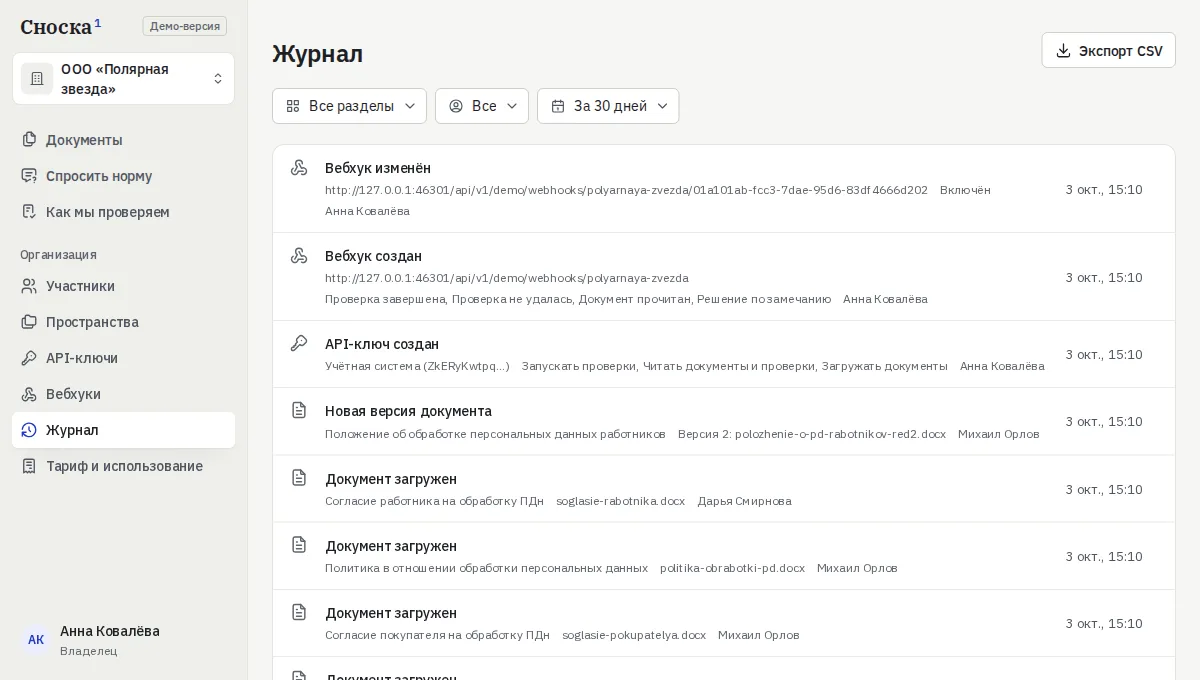Click the Журнал history icon in sidebar
This screenshot has width=1200, height=680.
29,430
